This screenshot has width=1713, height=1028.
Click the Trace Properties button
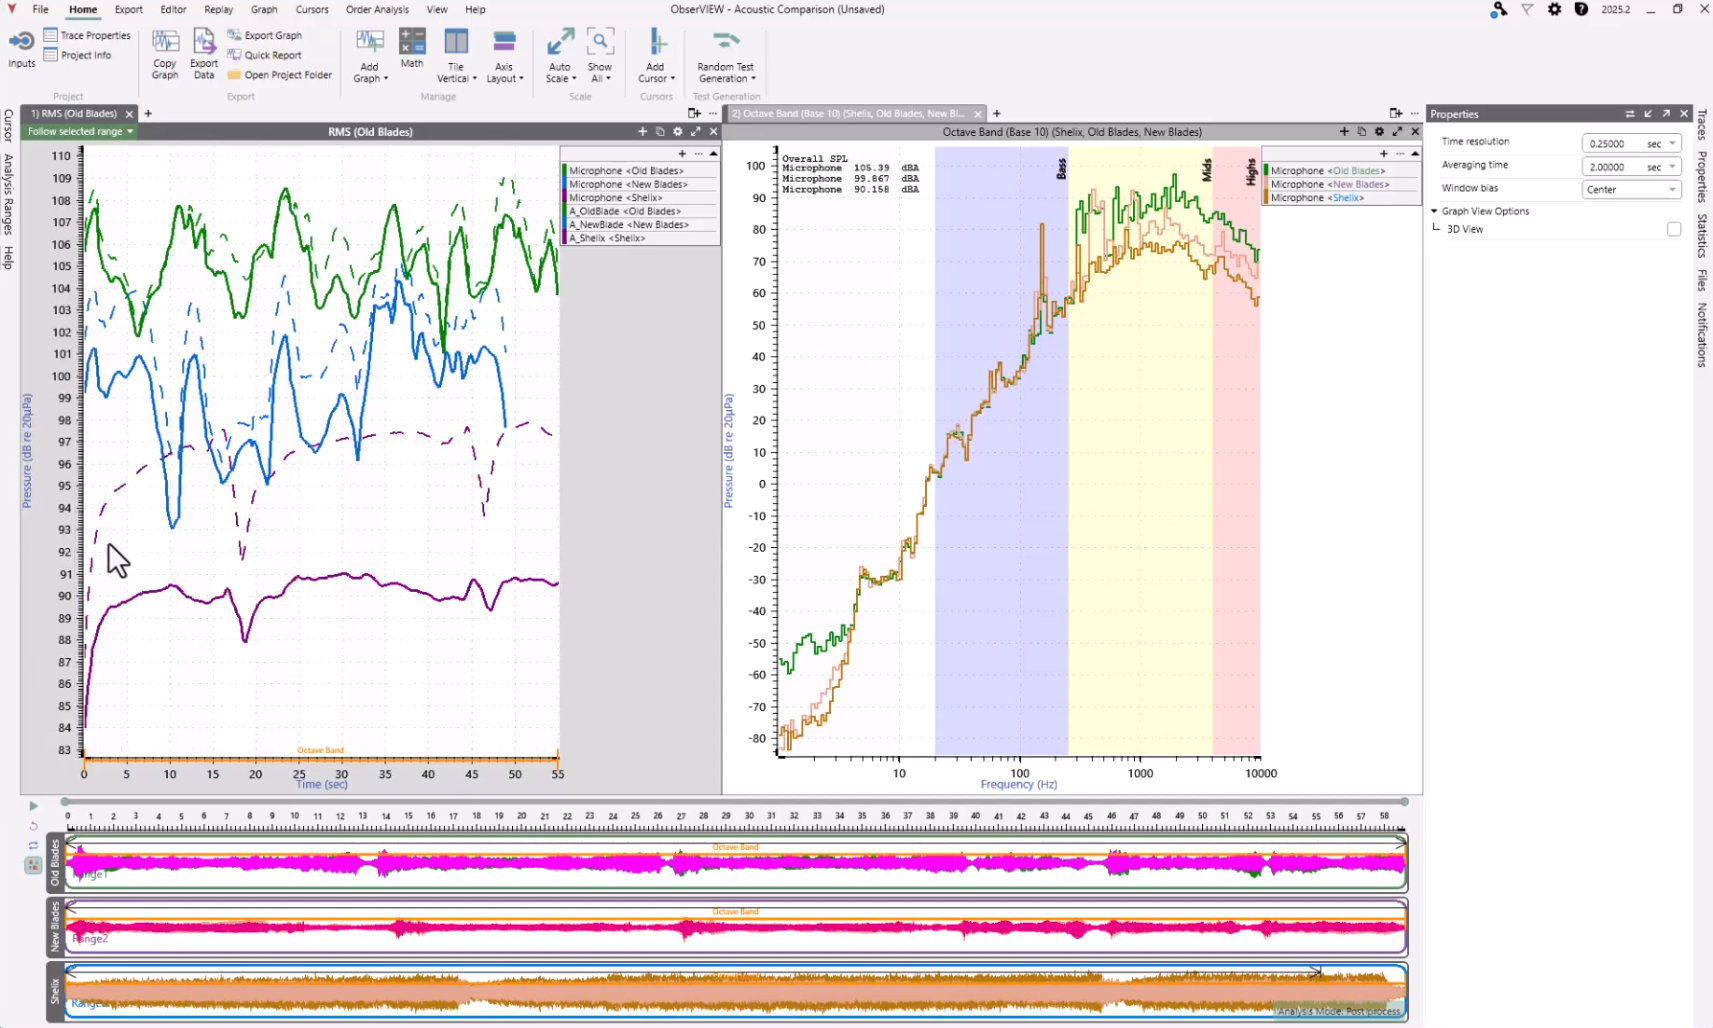pyautogui.click(x=95, y=35)
